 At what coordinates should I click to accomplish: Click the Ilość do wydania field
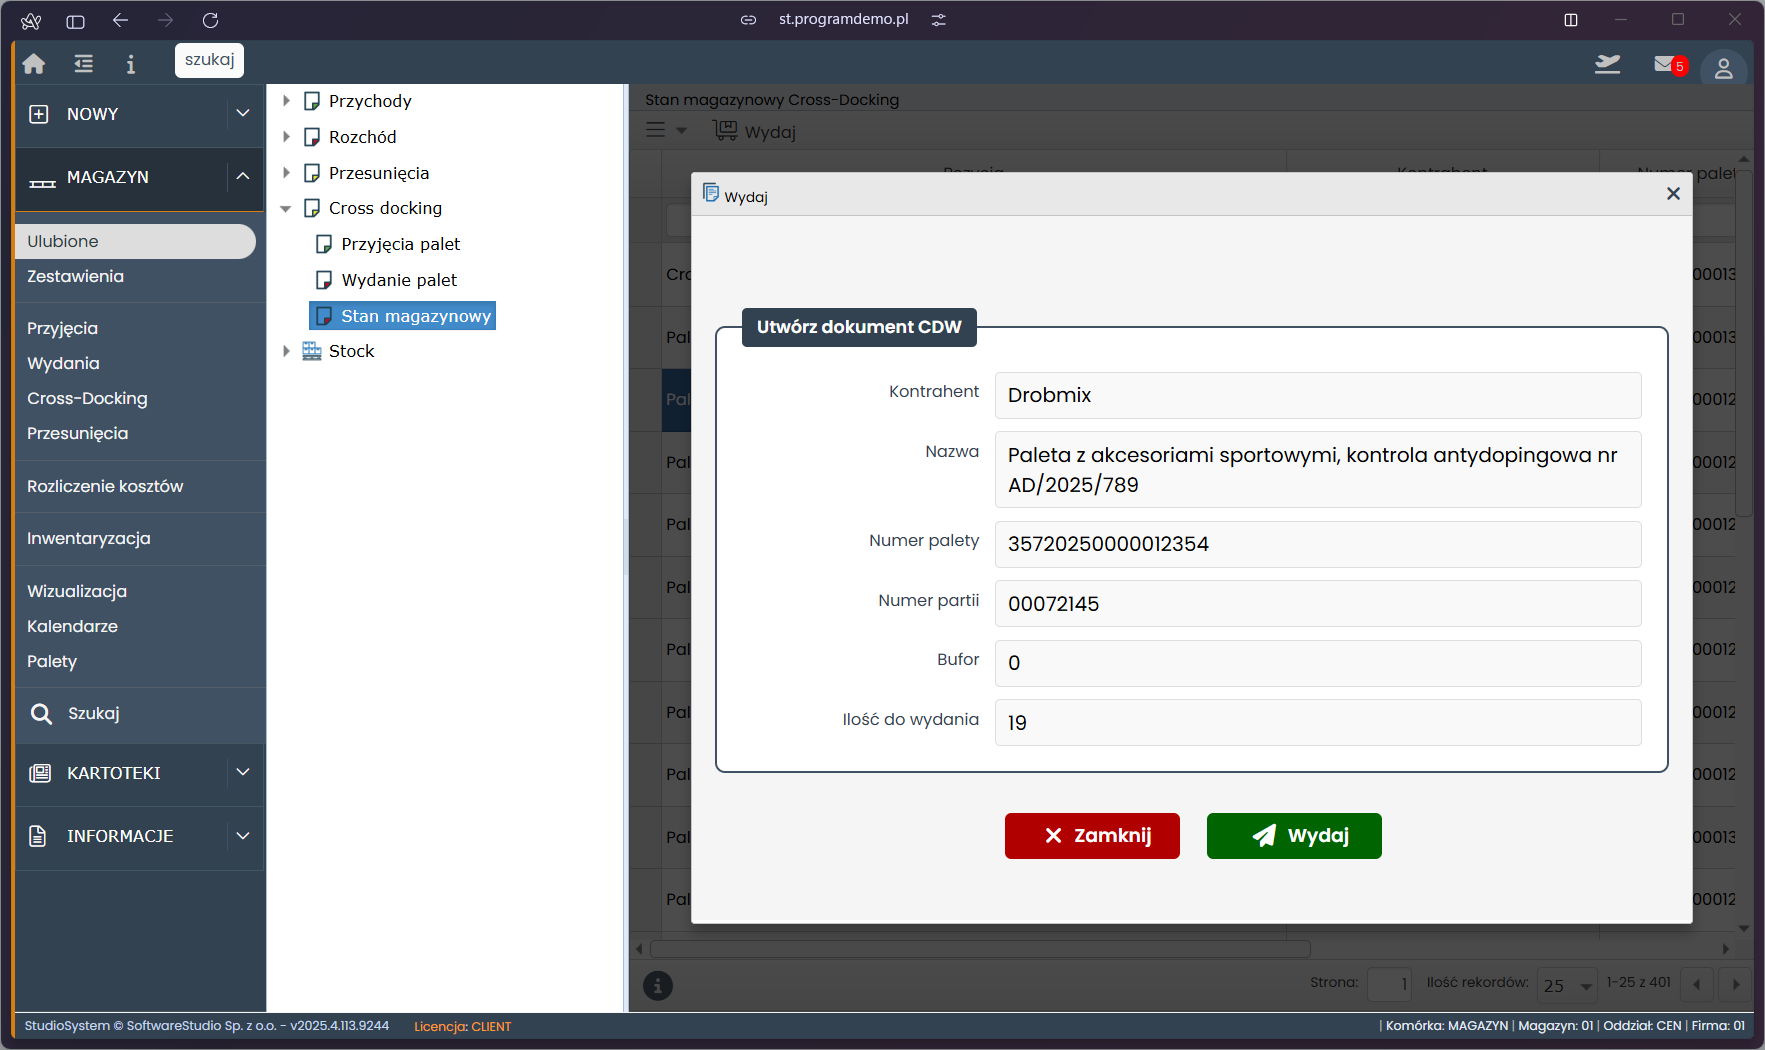1317,722
